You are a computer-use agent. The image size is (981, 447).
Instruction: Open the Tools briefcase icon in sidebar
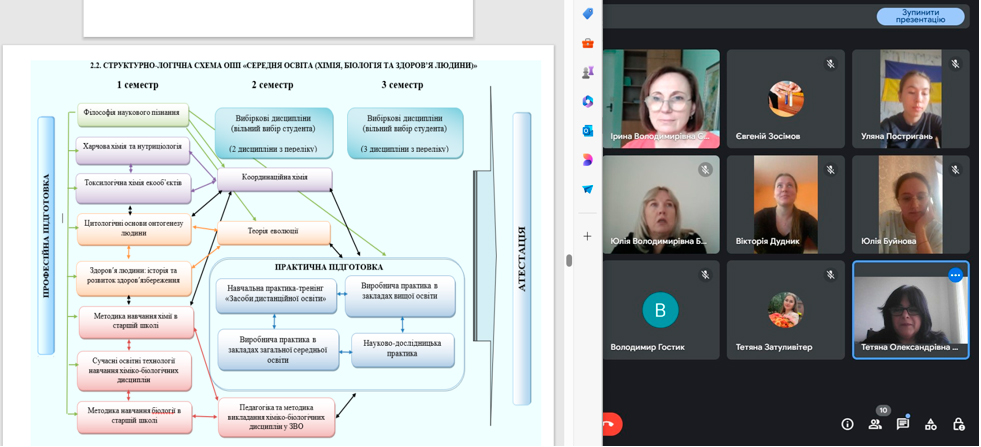click(588, 43)
